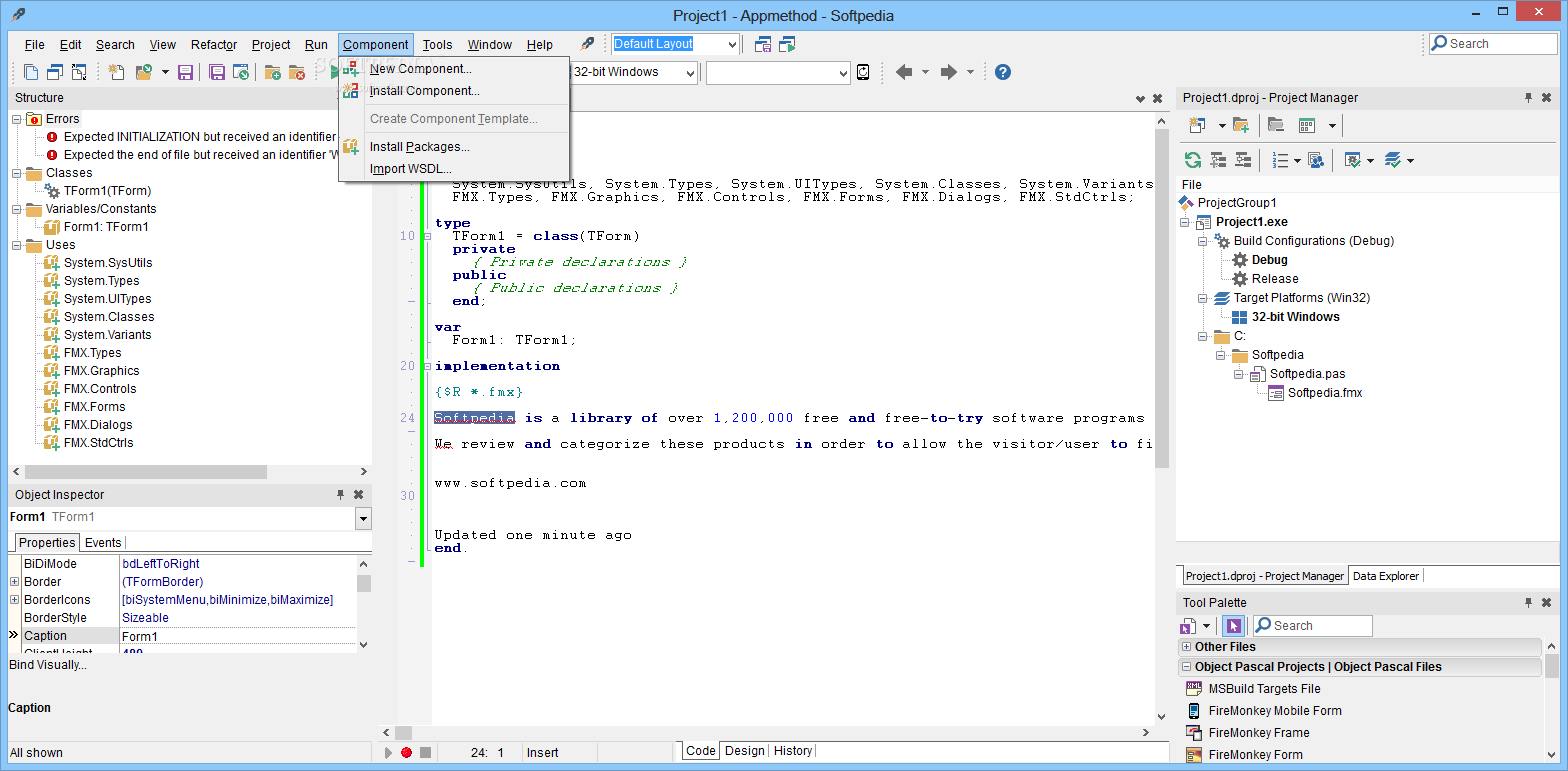Click the Expand All tree icon in Project Manager
The image size is (1568, 771).
1218,160
